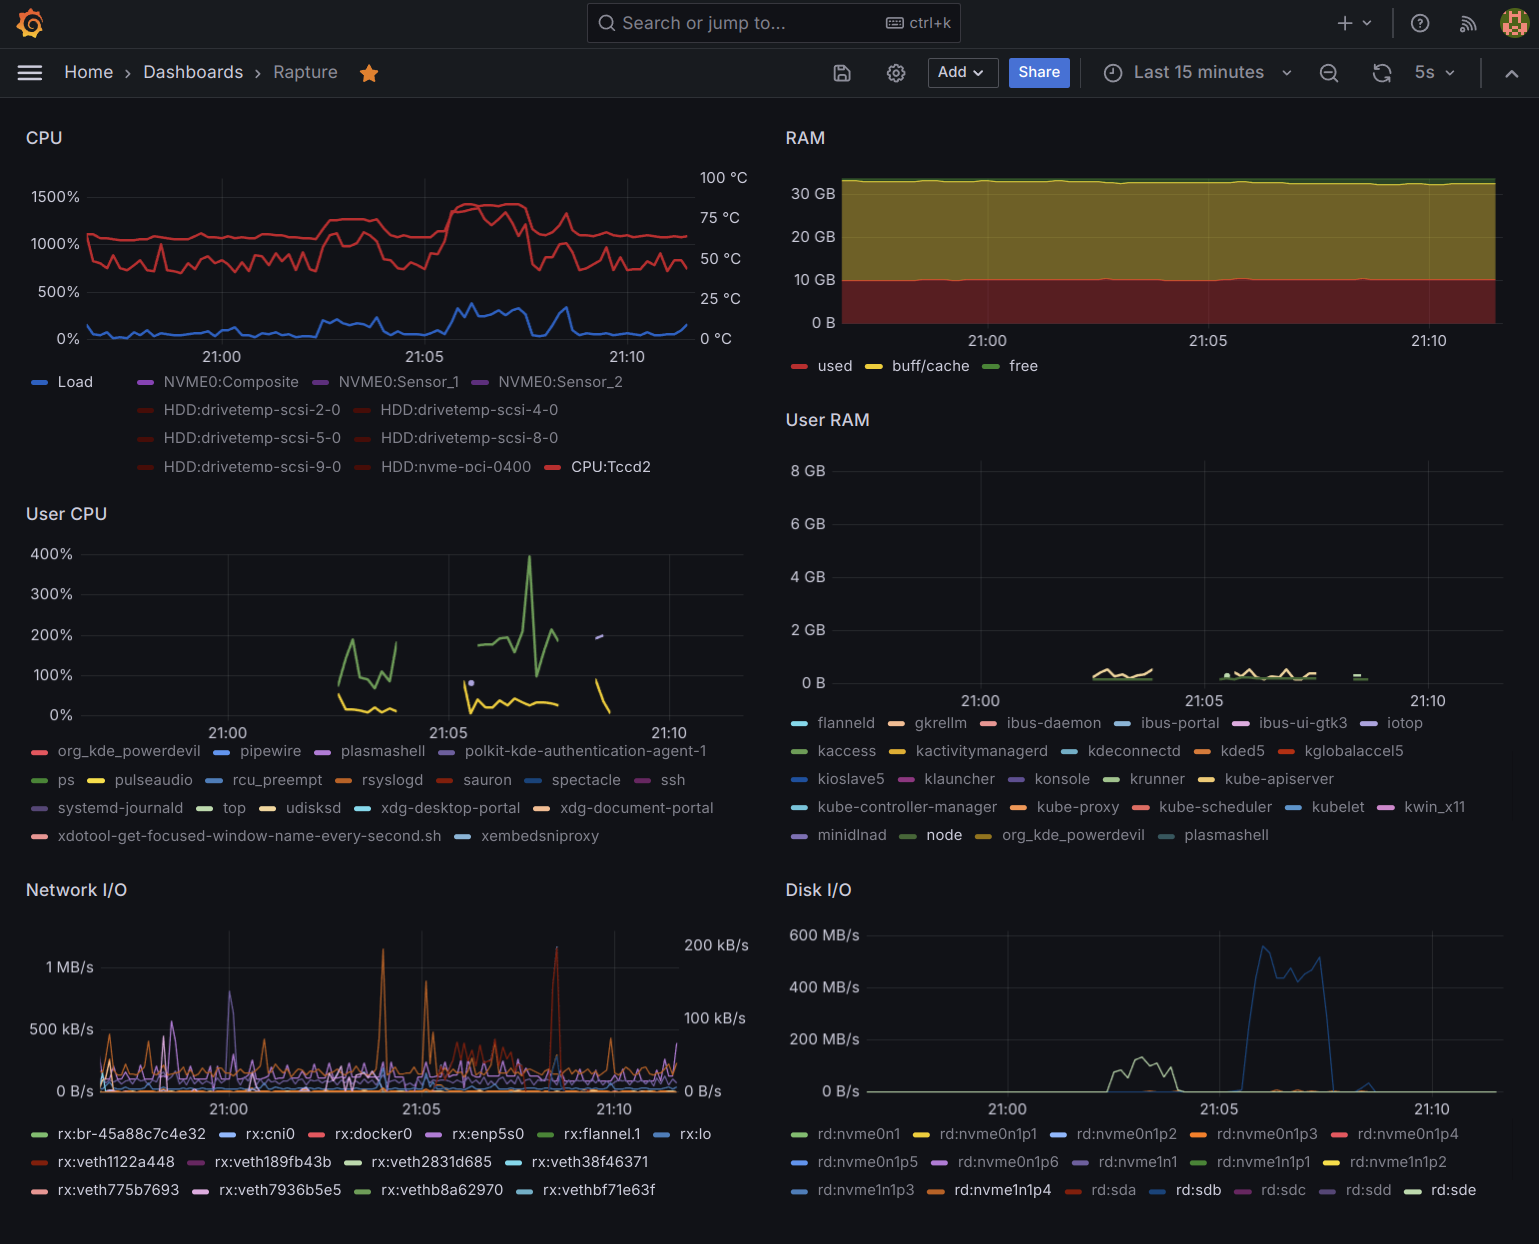Open the hamburger navigation menu
Viewport: 1539px width, 1244px height.
click(x=30, y=73)
